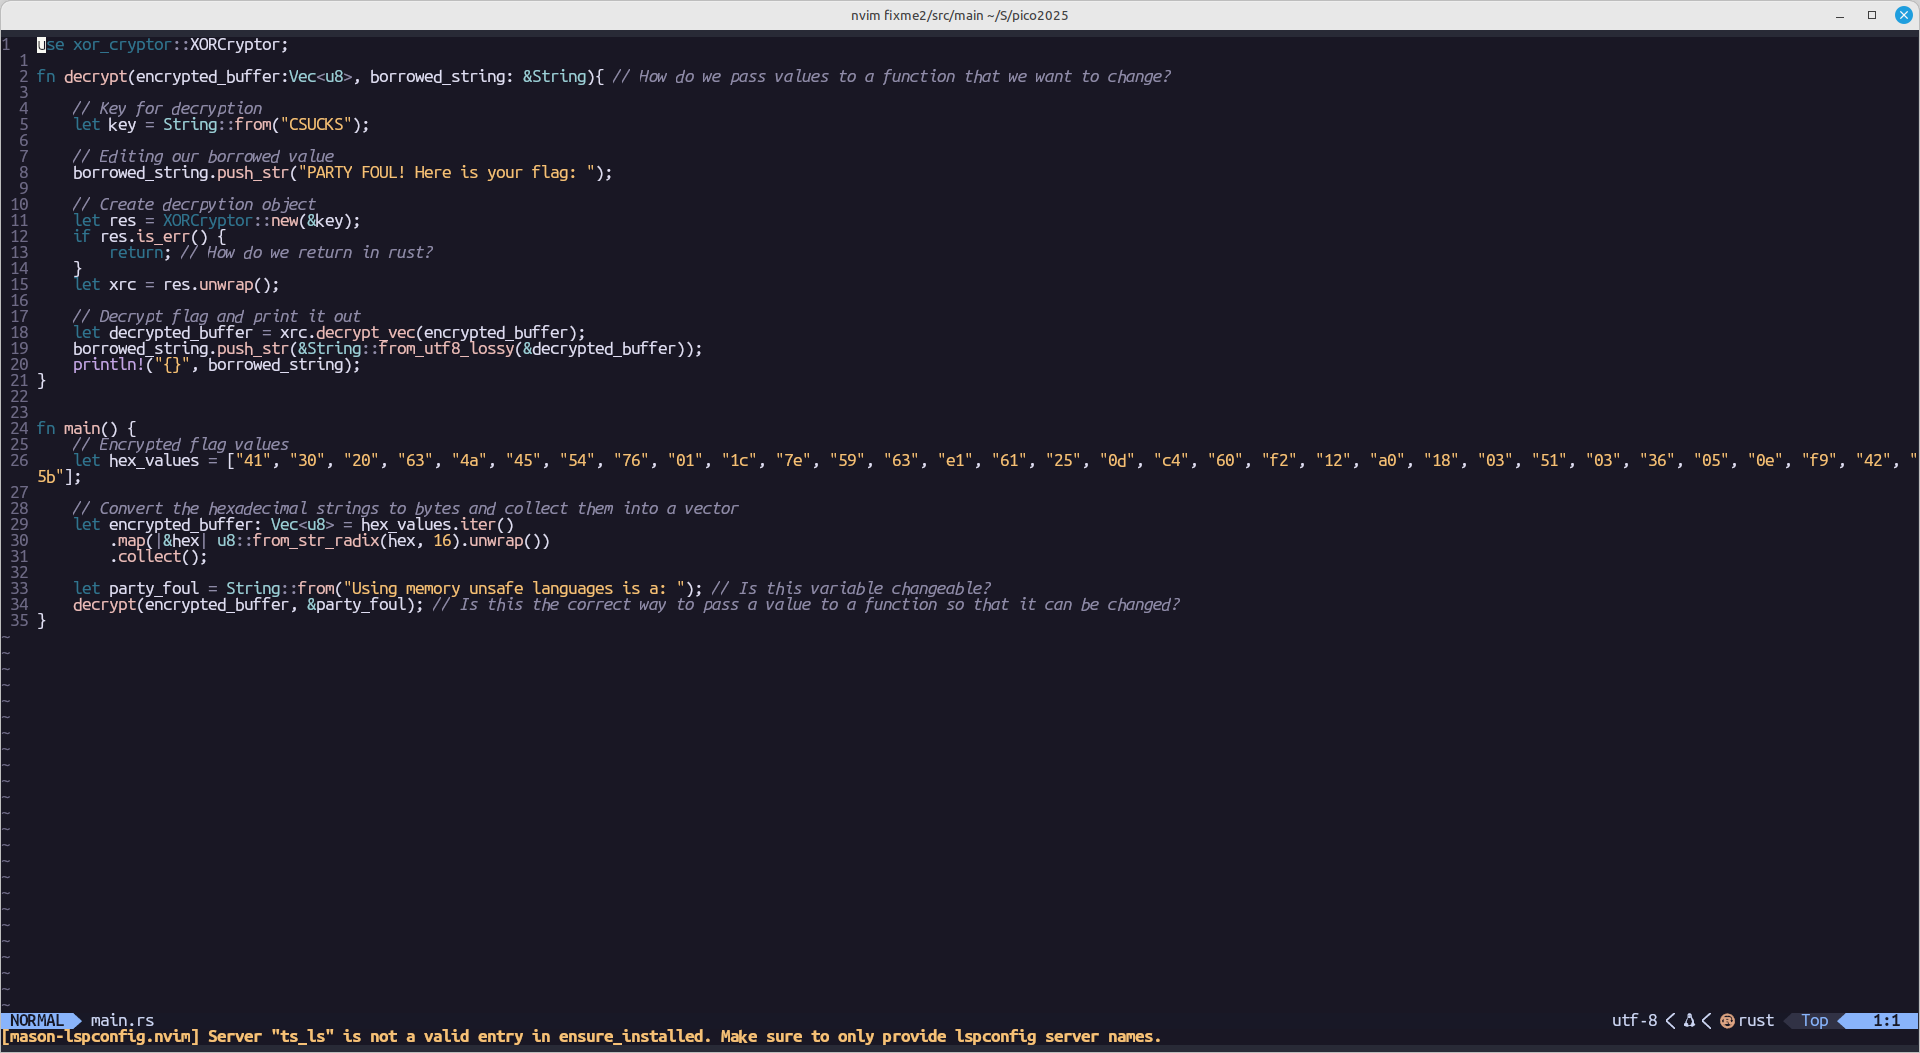Click the NORMAL mode indicator
Viewport: 1920px width, 1053px height.
coord(36,1021)
